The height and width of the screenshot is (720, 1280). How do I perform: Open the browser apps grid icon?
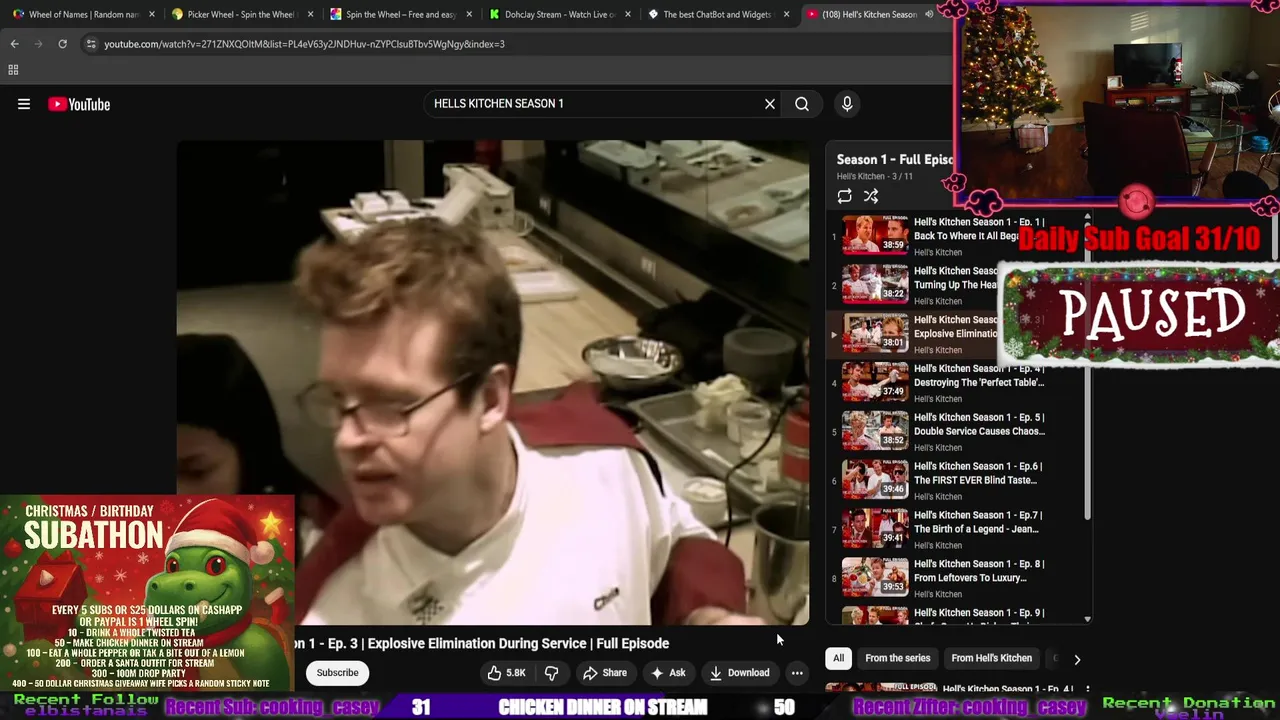(x=13, y=70)
